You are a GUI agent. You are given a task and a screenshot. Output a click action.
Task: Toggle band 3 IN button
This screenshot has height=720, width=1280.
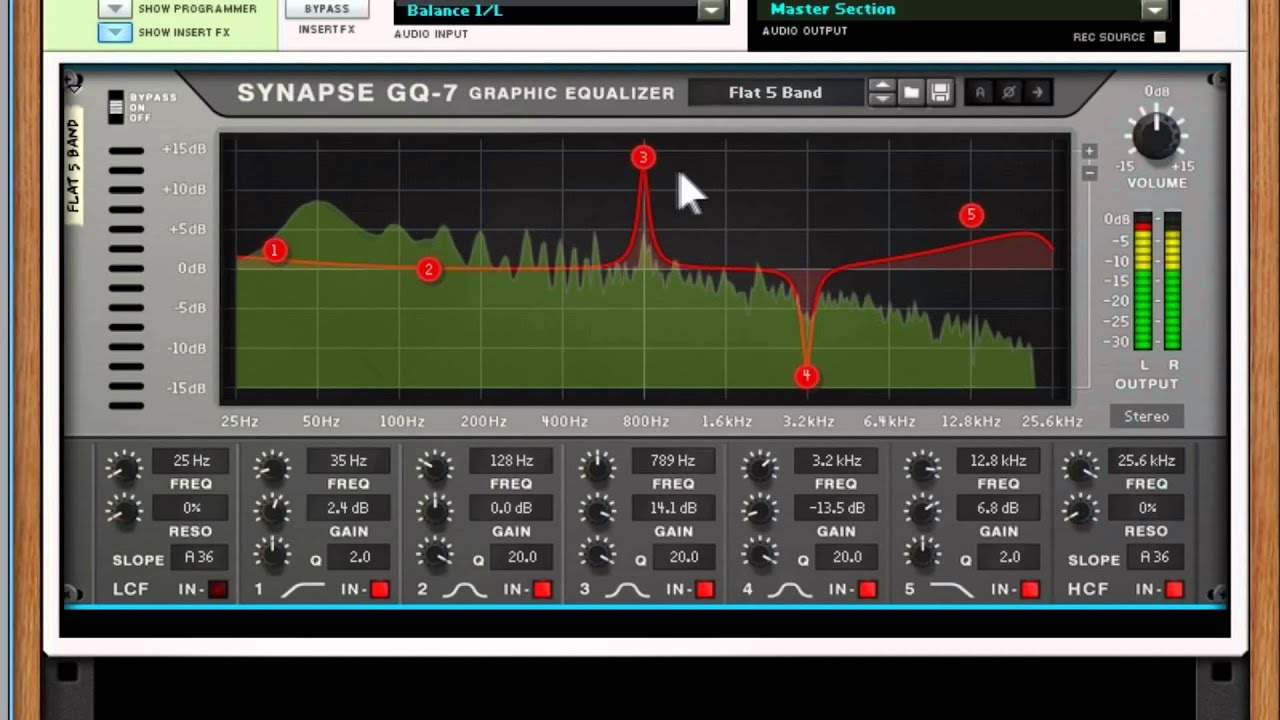705,590
